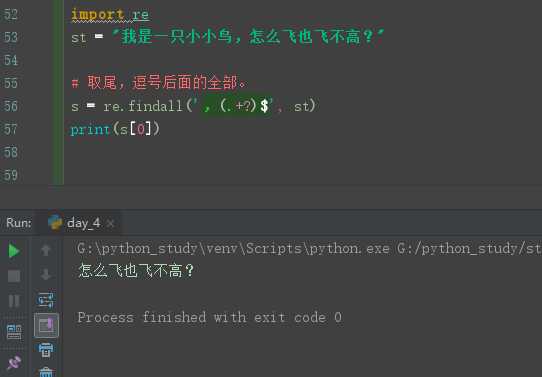
Task: Toggle the soft-wrap console icon
Action: point(46,300)
